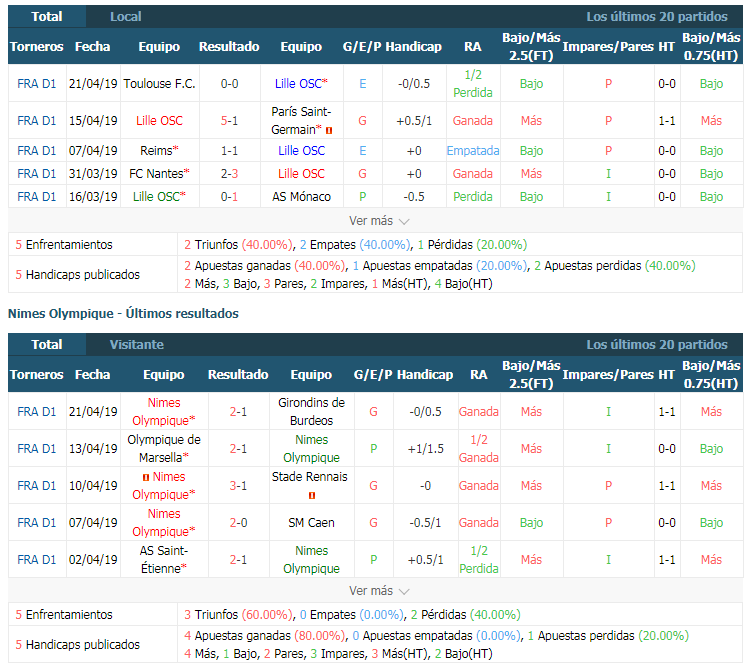Image resolution: width=747 pixels, height=663 pixels.
Task: Open Olympique de Marsella team link
Action: pos(164,449)
